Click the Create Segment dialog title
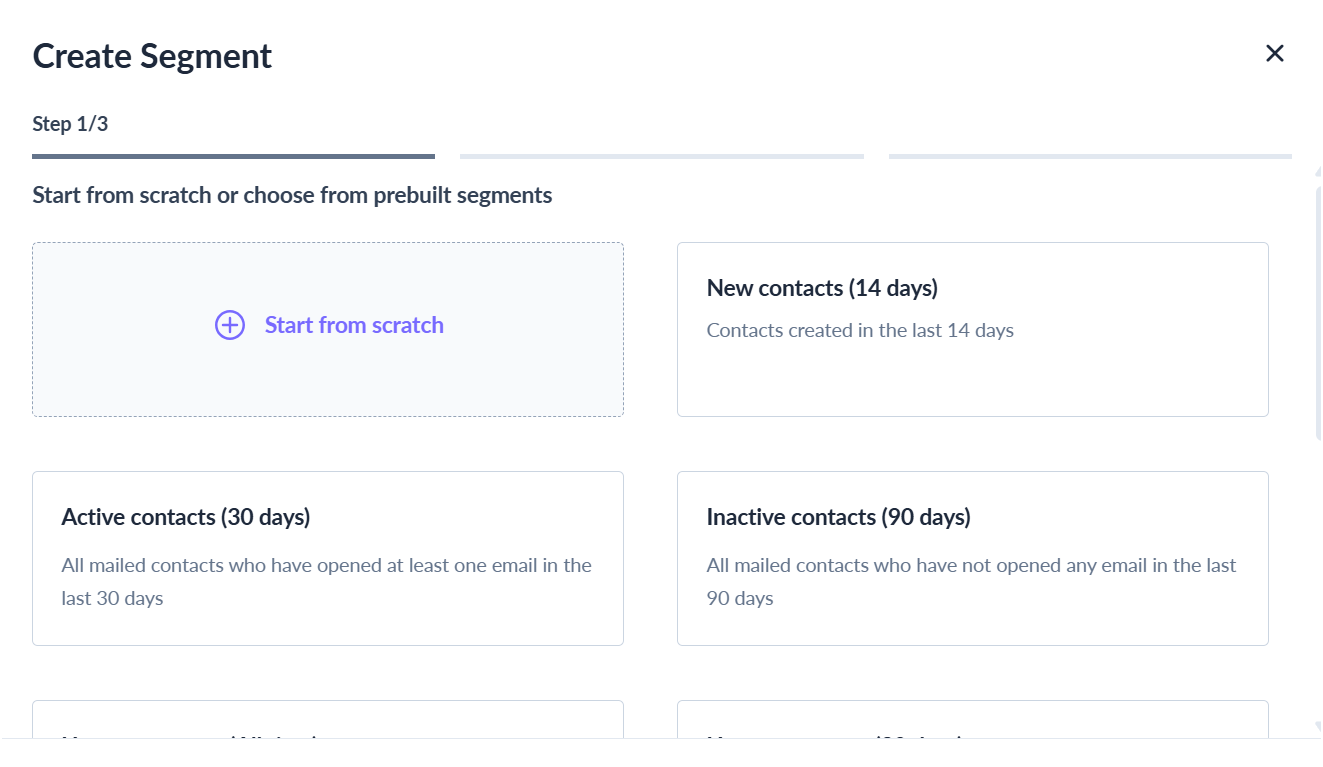Screen dimensions: 1323x767 pyautogui.click(x=152, y=56)
